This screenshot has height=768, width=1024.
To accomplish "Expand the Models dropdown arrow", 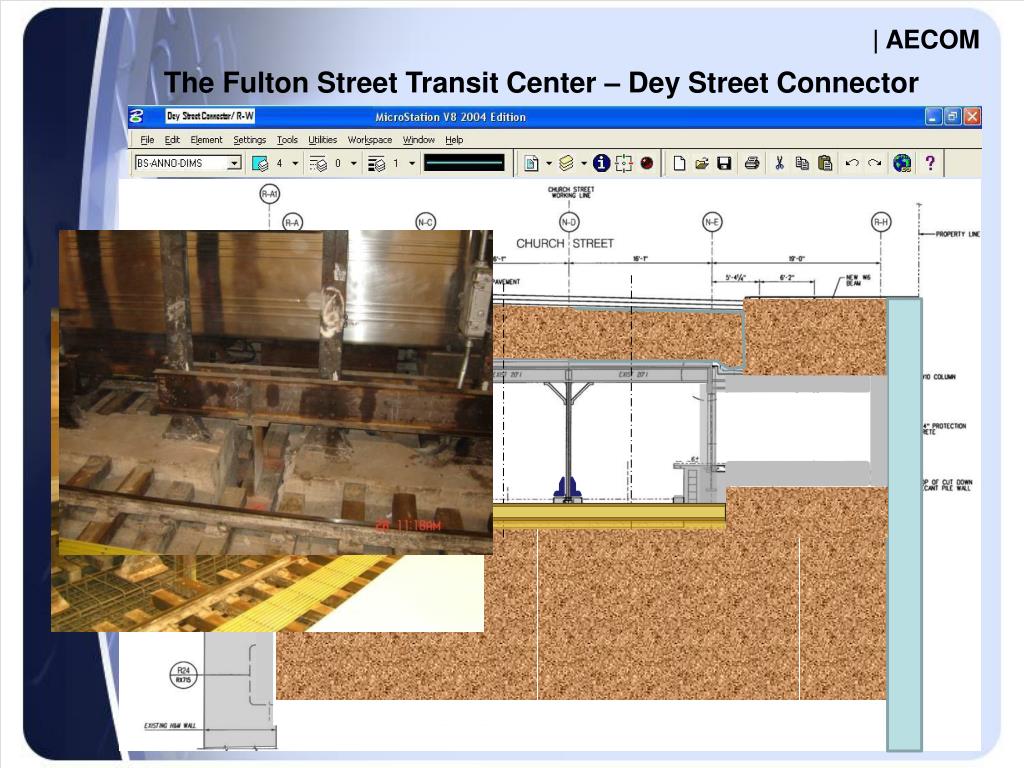I will click(x=549, y=163).
